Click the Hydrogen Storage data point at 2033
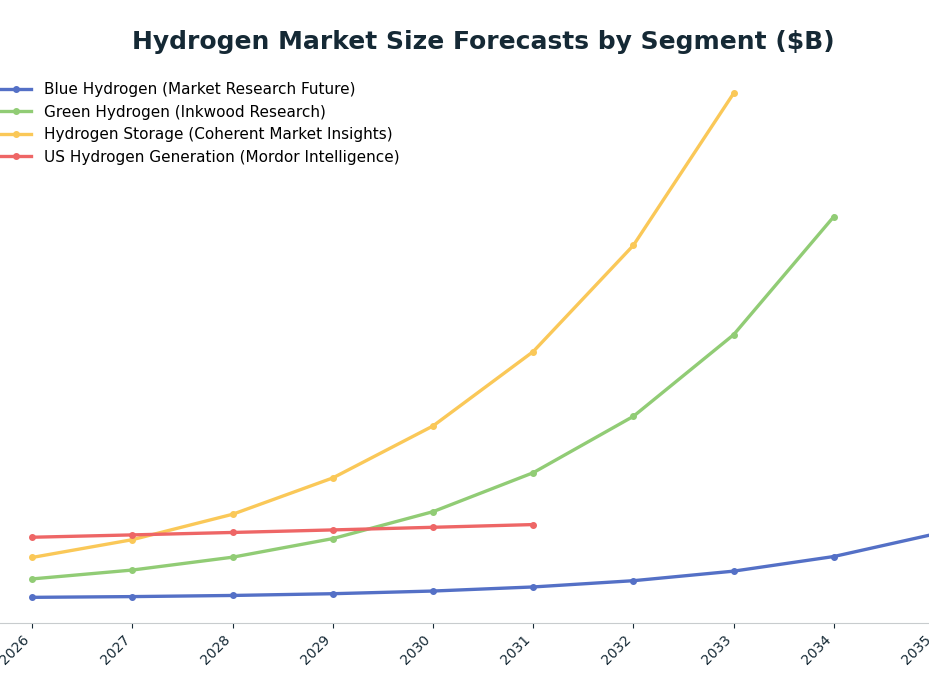 [734, 94]
